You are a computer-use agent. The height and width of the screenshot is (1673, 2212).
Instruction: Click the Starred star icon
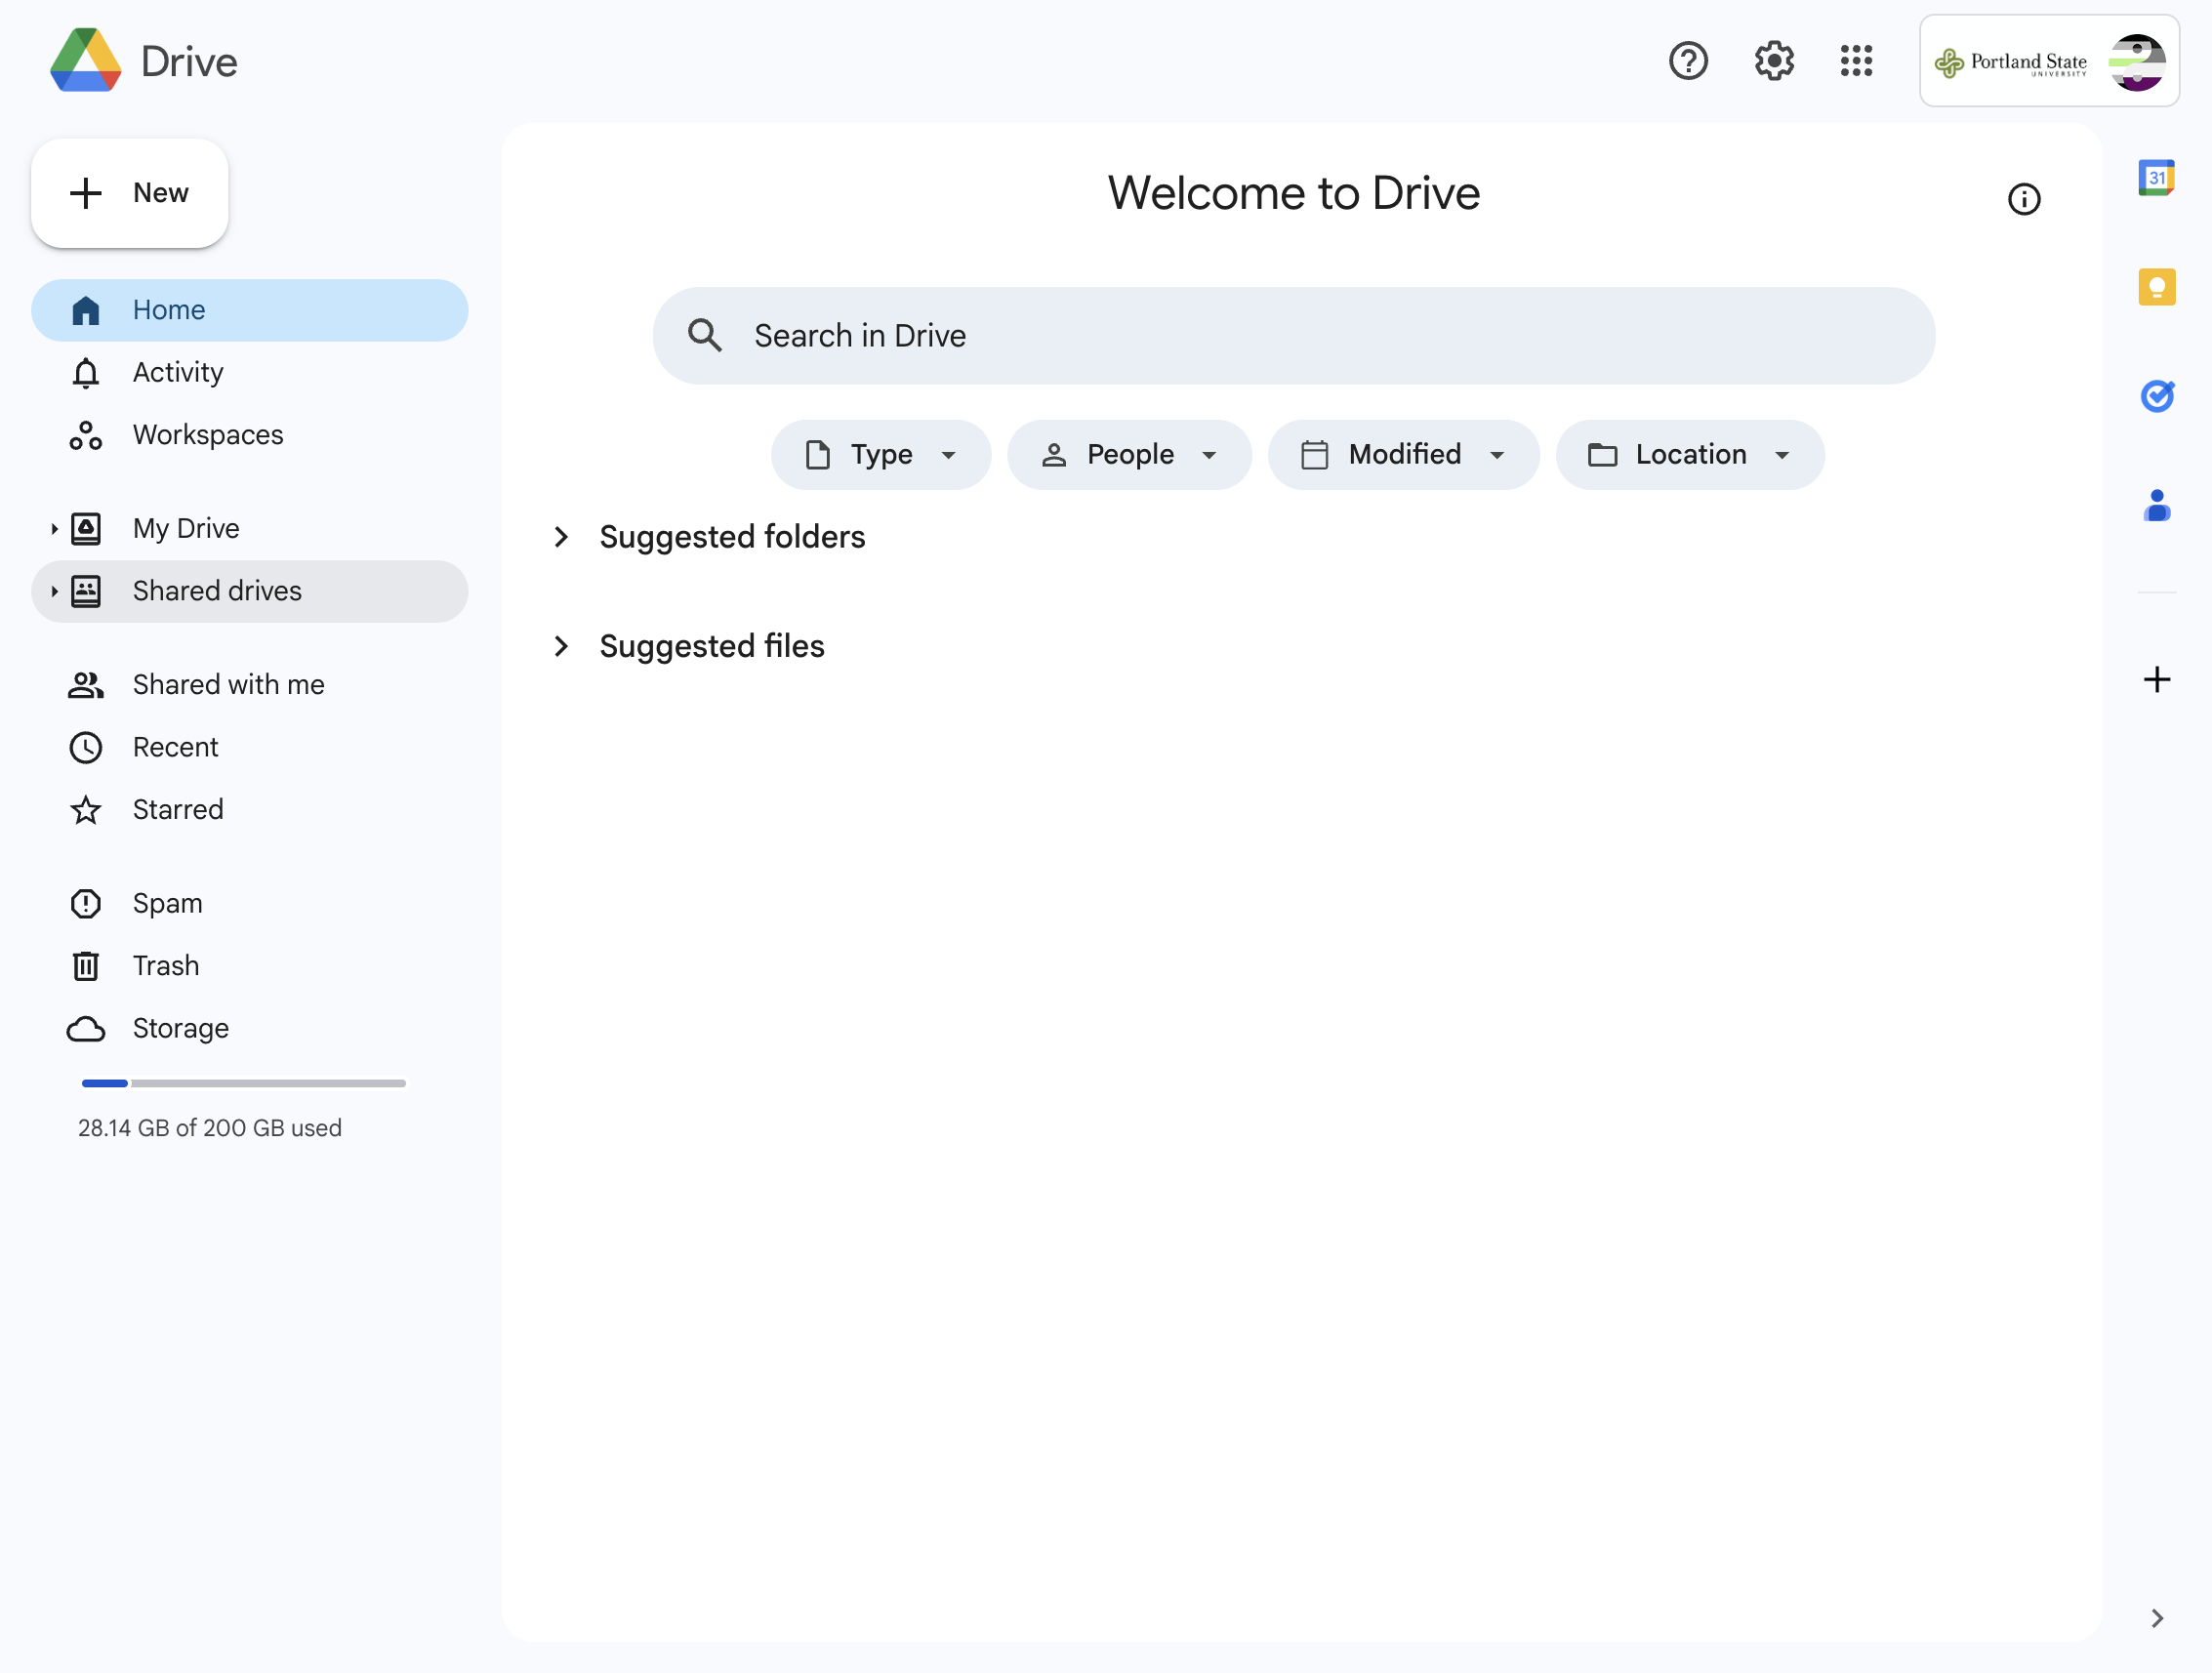(x=86, y=810)
